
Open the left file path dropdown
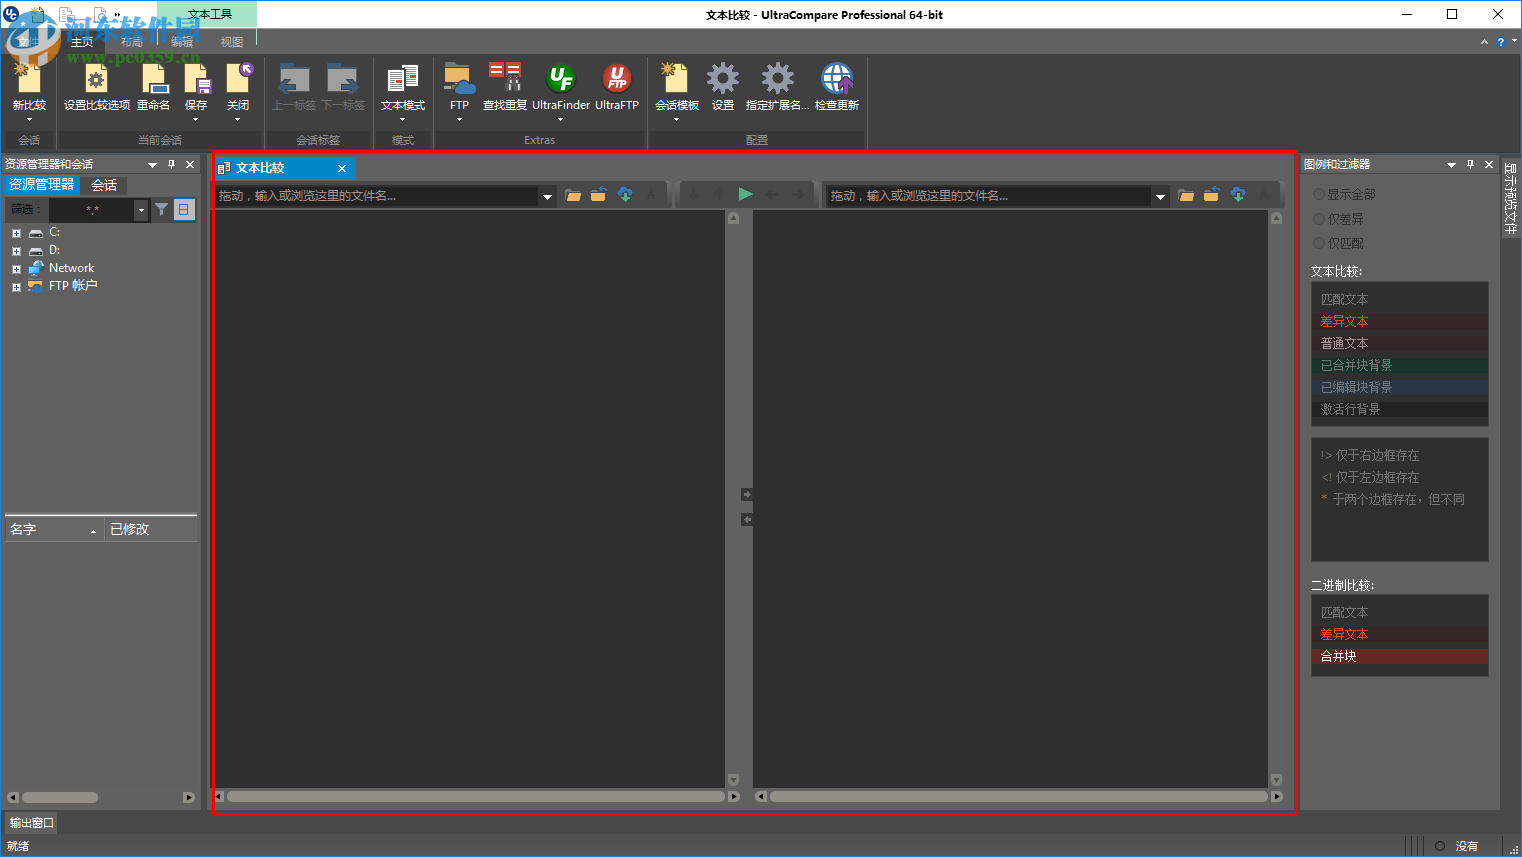coord(547,196)
